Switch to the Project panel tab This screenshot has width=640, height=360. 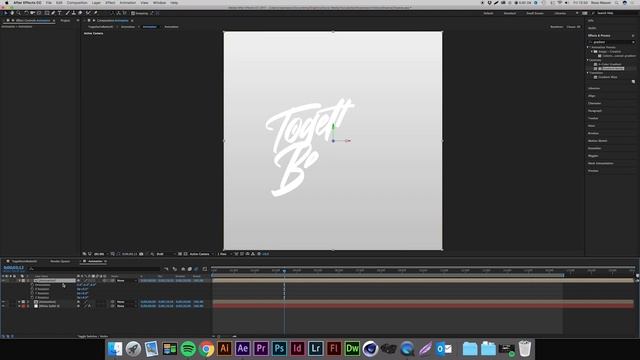[x=65, y=20]
